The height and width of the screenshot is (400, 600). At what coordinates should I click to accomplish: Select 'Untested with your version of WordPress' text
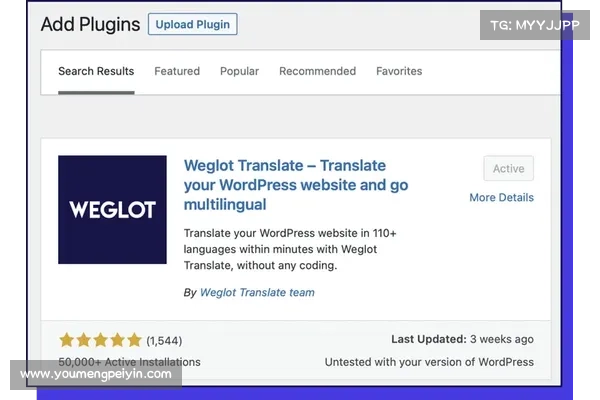coord(429,362)
